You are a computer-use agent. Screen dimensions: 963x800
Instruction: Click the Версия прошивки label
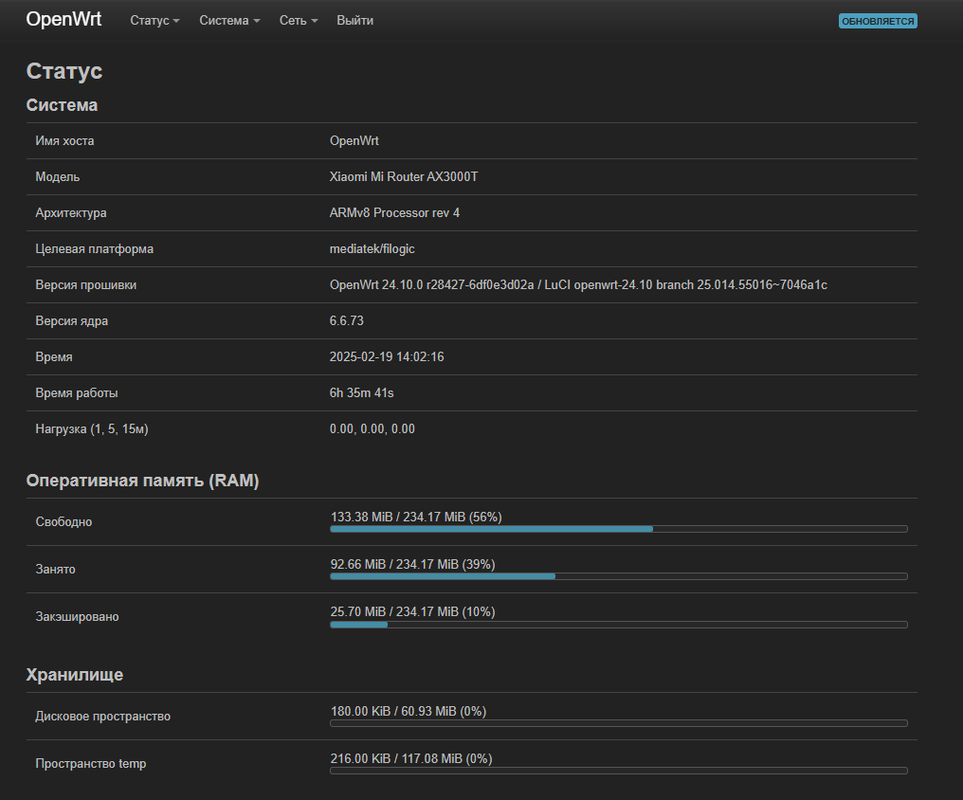click(x=85, y=285)
